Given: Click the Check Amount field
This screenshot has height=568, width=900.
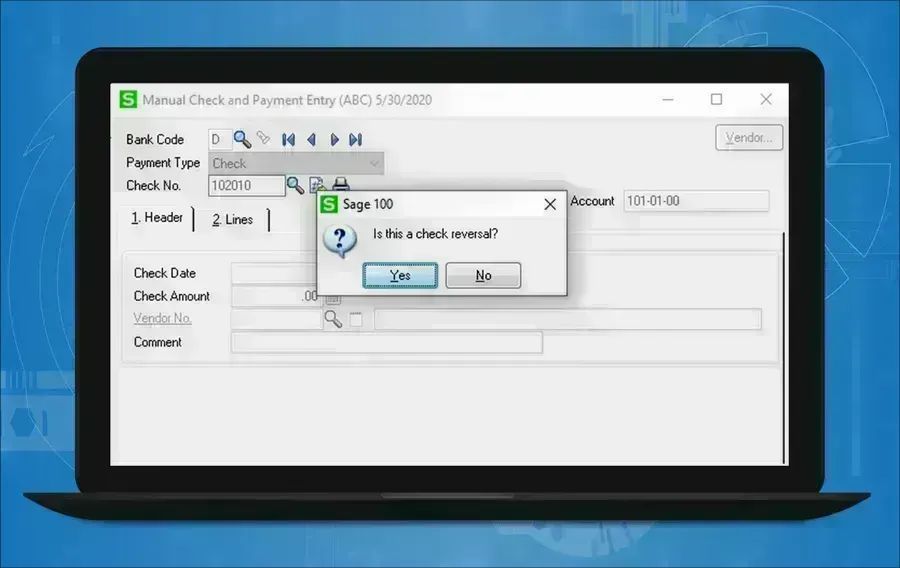Looking at the screenshot, I should click(x=274, y=296).
